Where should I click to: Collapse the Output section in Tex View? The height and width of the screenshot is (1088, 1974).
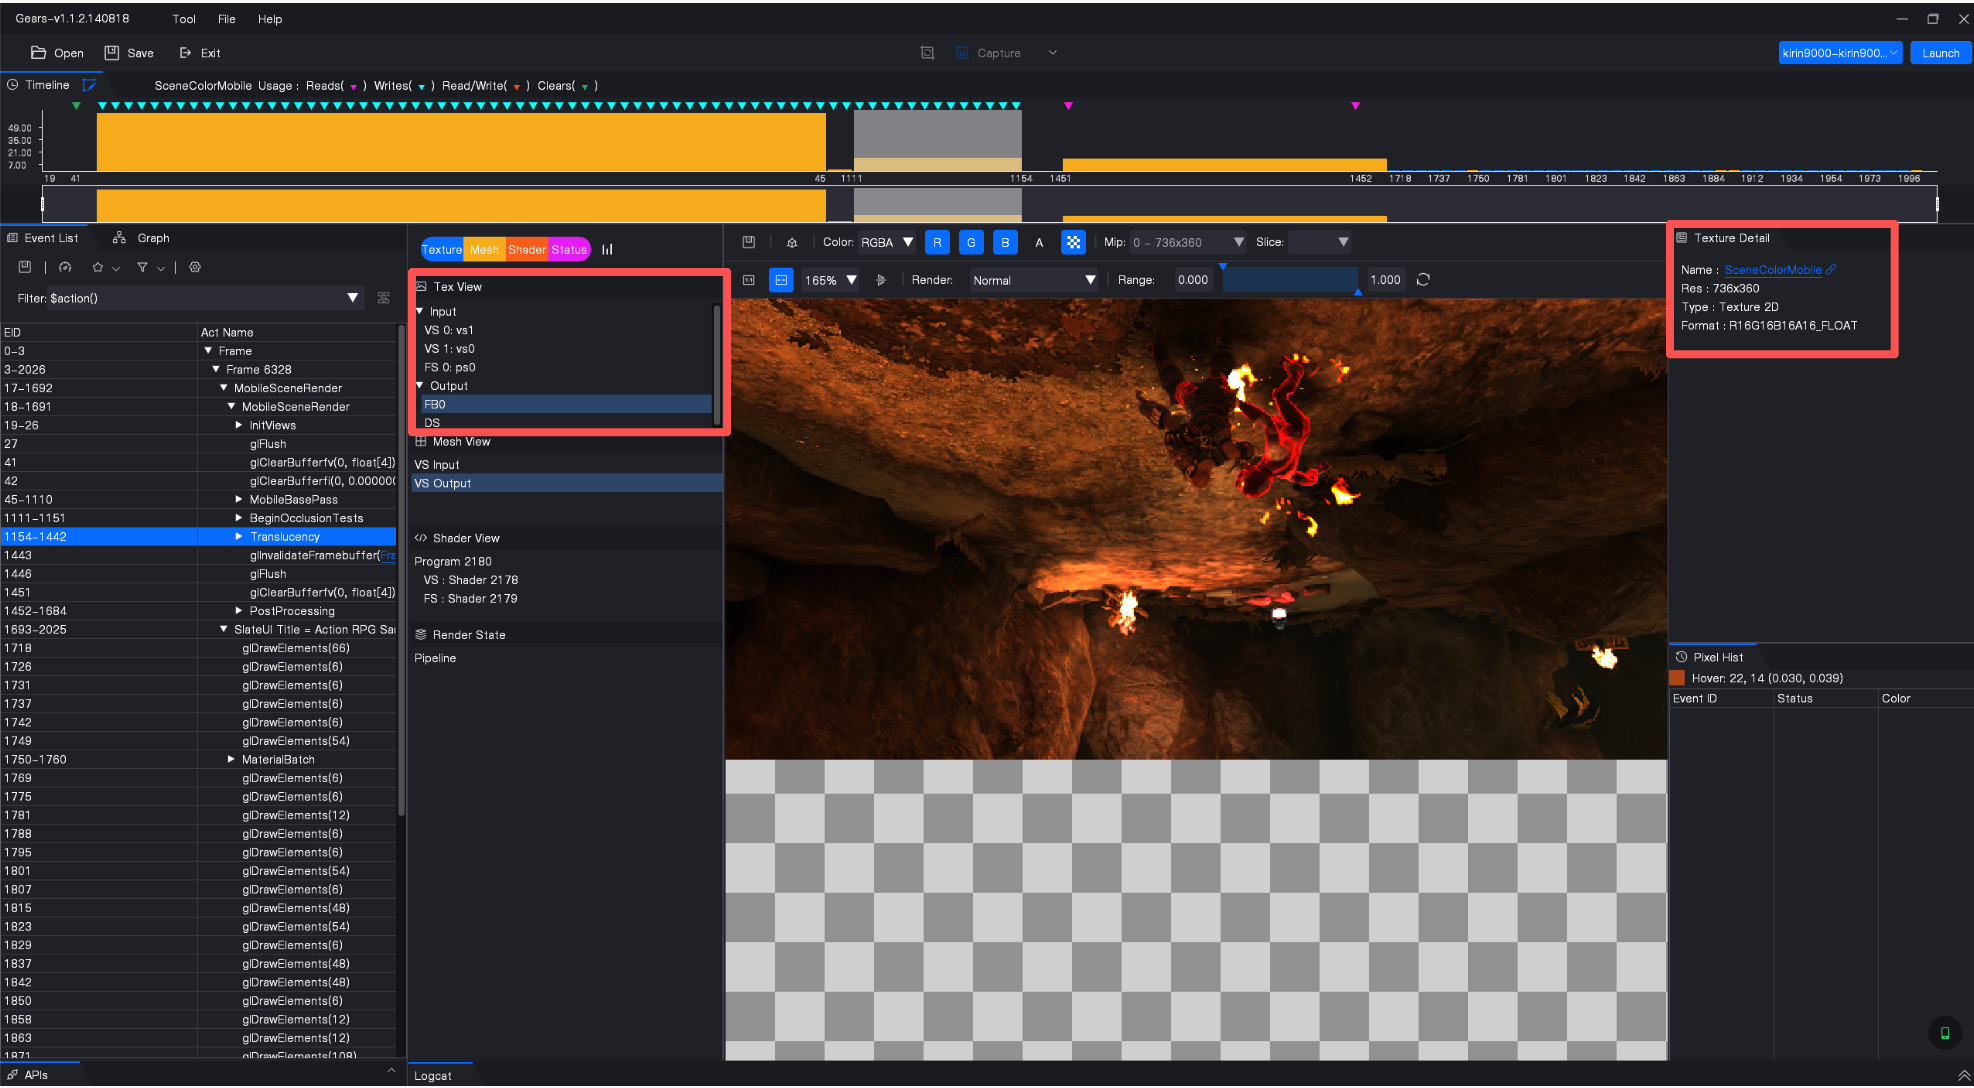(x=420, y=385)
